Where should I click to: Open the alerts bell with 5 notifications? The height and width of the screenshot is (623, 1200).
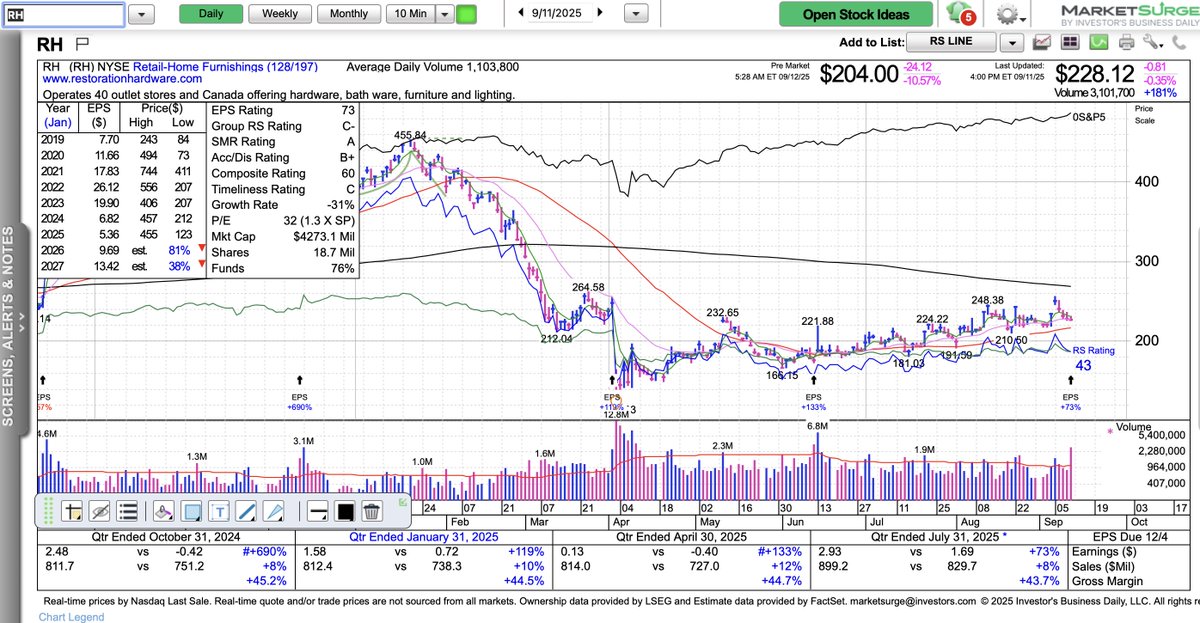click(962, 14)
